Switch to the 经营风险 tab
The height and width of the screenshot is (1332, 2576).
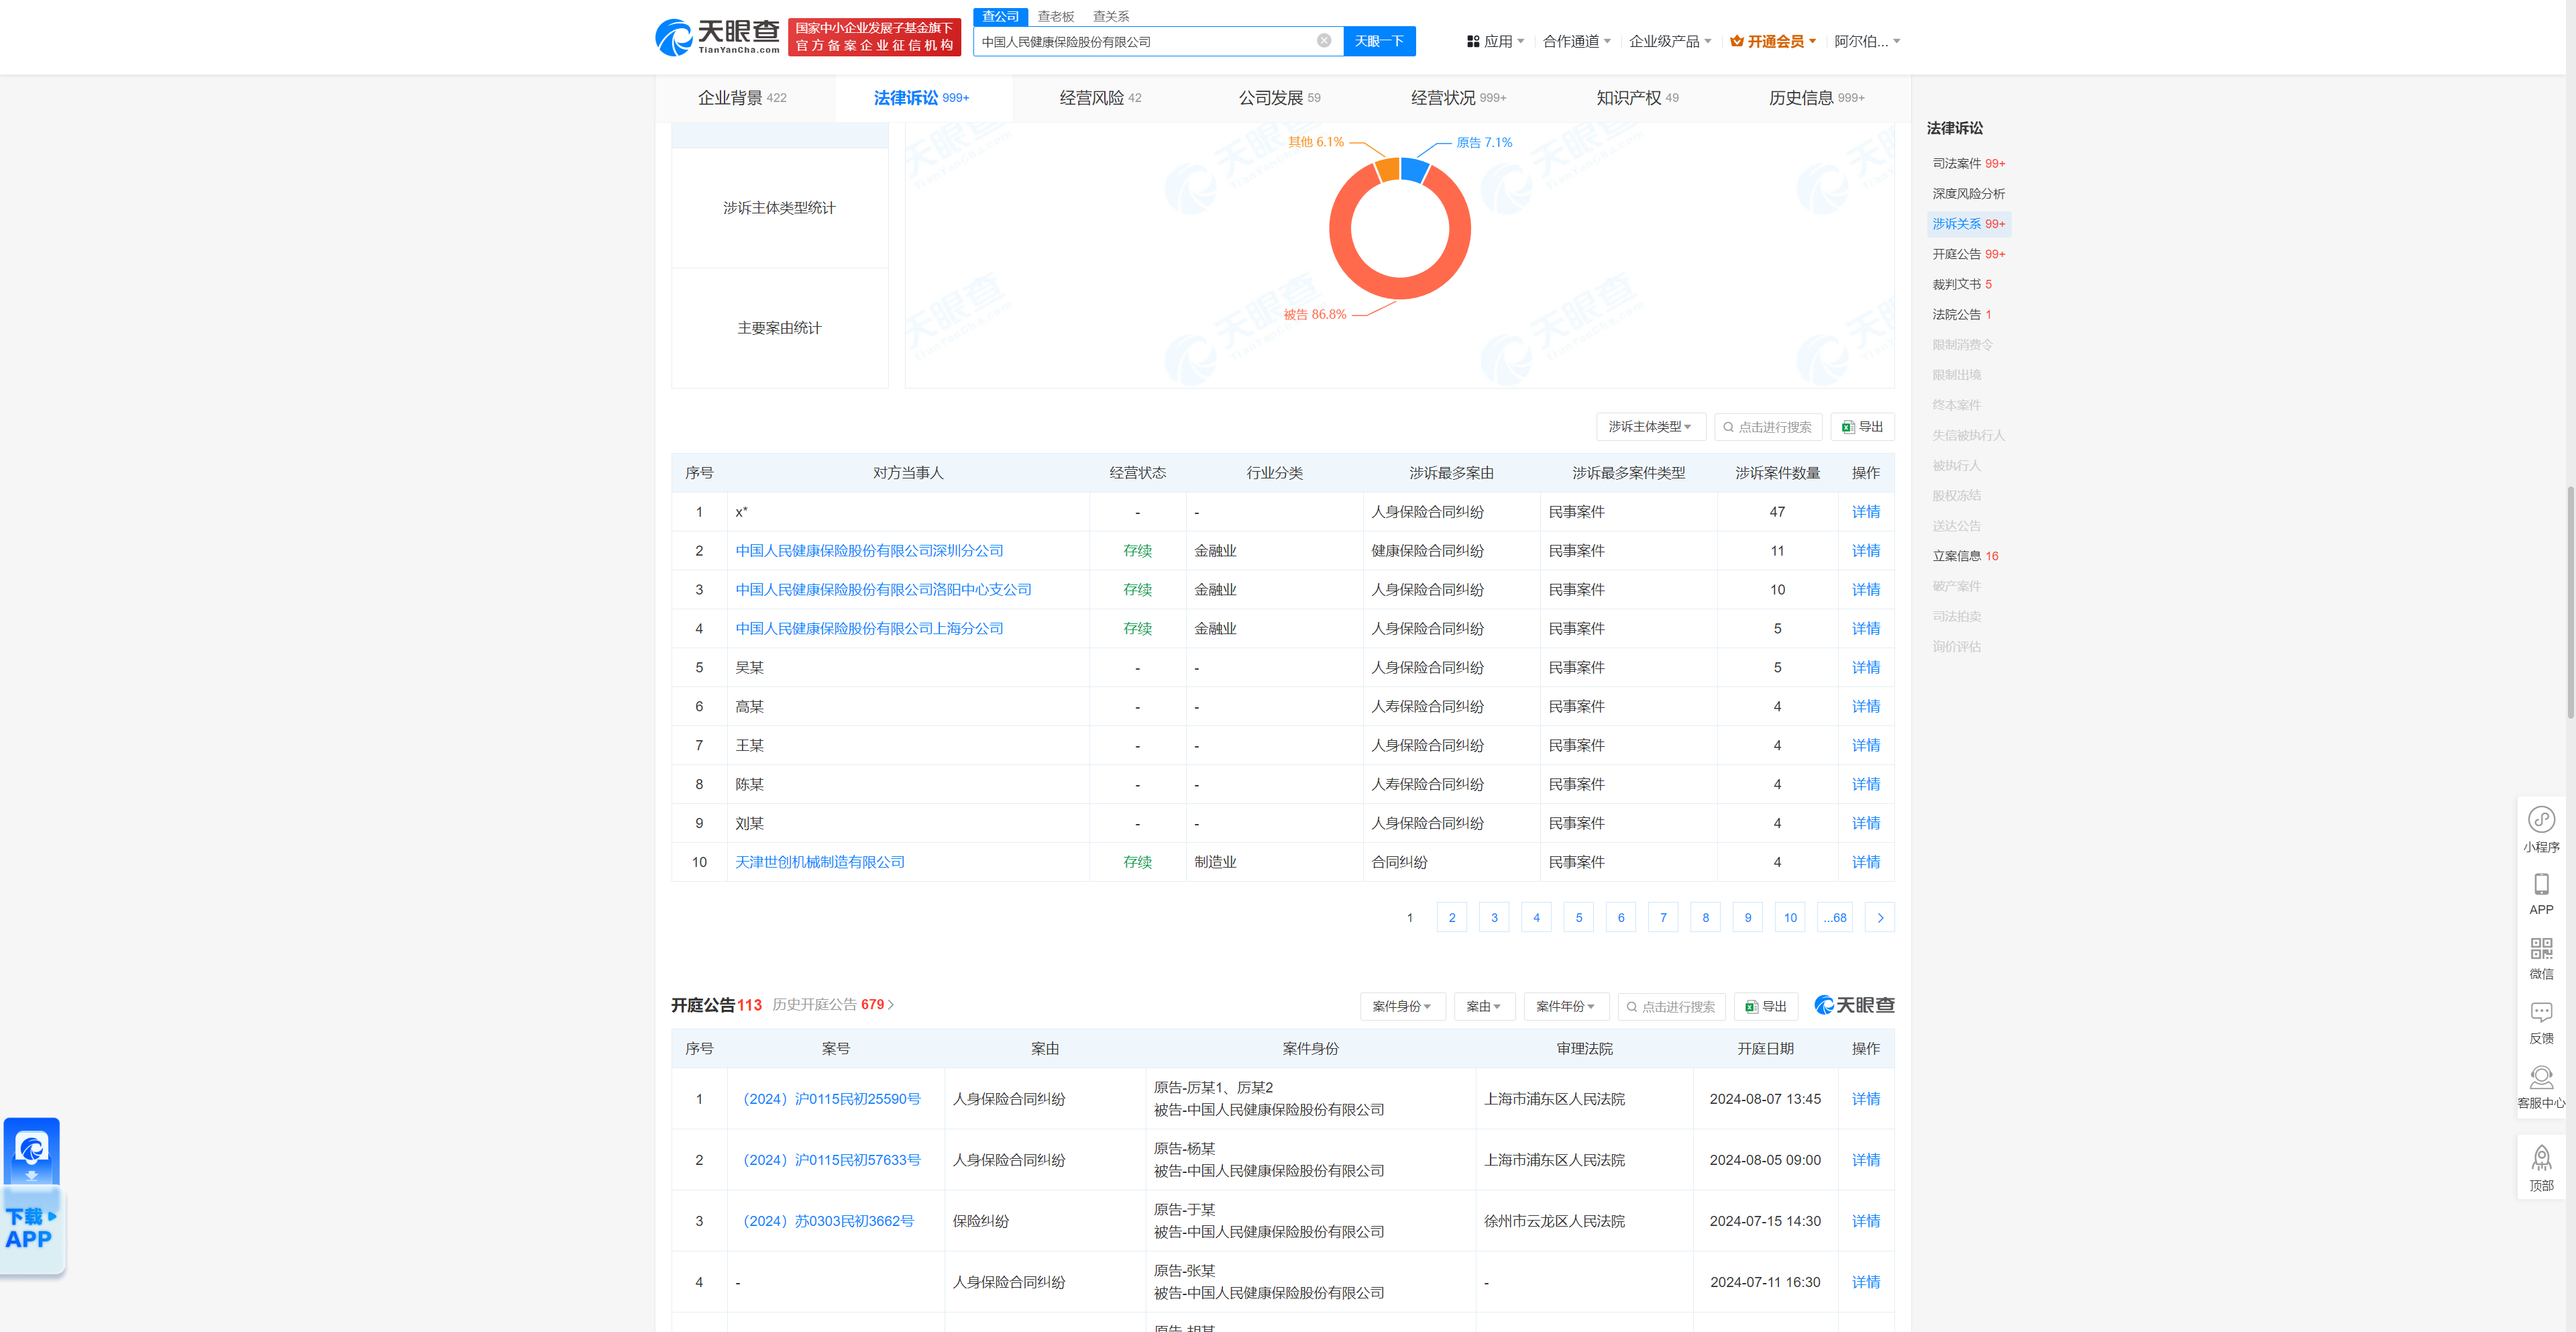pos(1099,98)
